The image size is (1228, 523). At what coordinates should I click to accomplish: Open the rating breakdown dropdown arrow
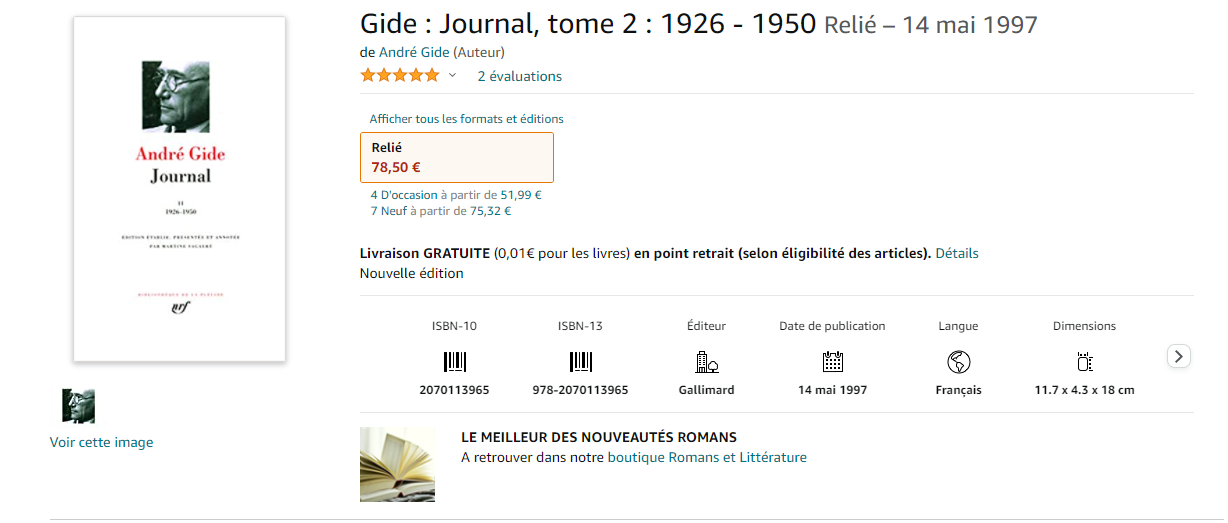[x=452, y=76]
